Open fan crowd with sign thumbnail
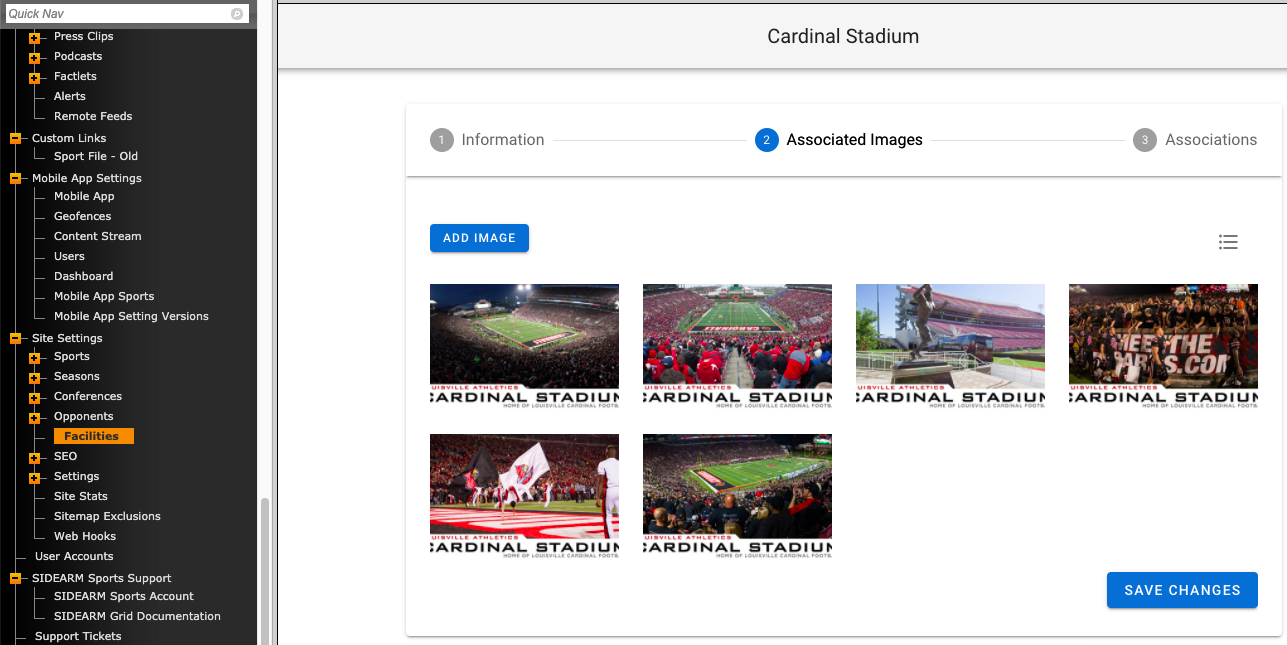This screenshot has width=1287, height=645. pyautogui.click(x=1163, y=346)
